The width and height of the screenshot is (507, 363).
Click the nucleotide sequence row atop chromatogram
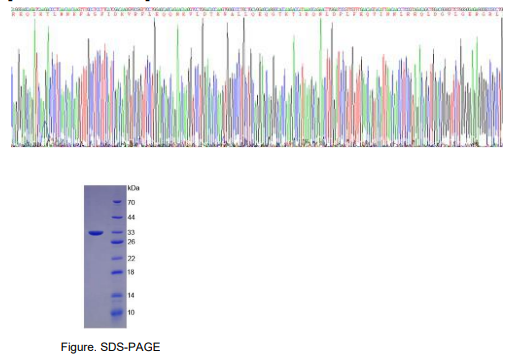[x=257, y=9]
